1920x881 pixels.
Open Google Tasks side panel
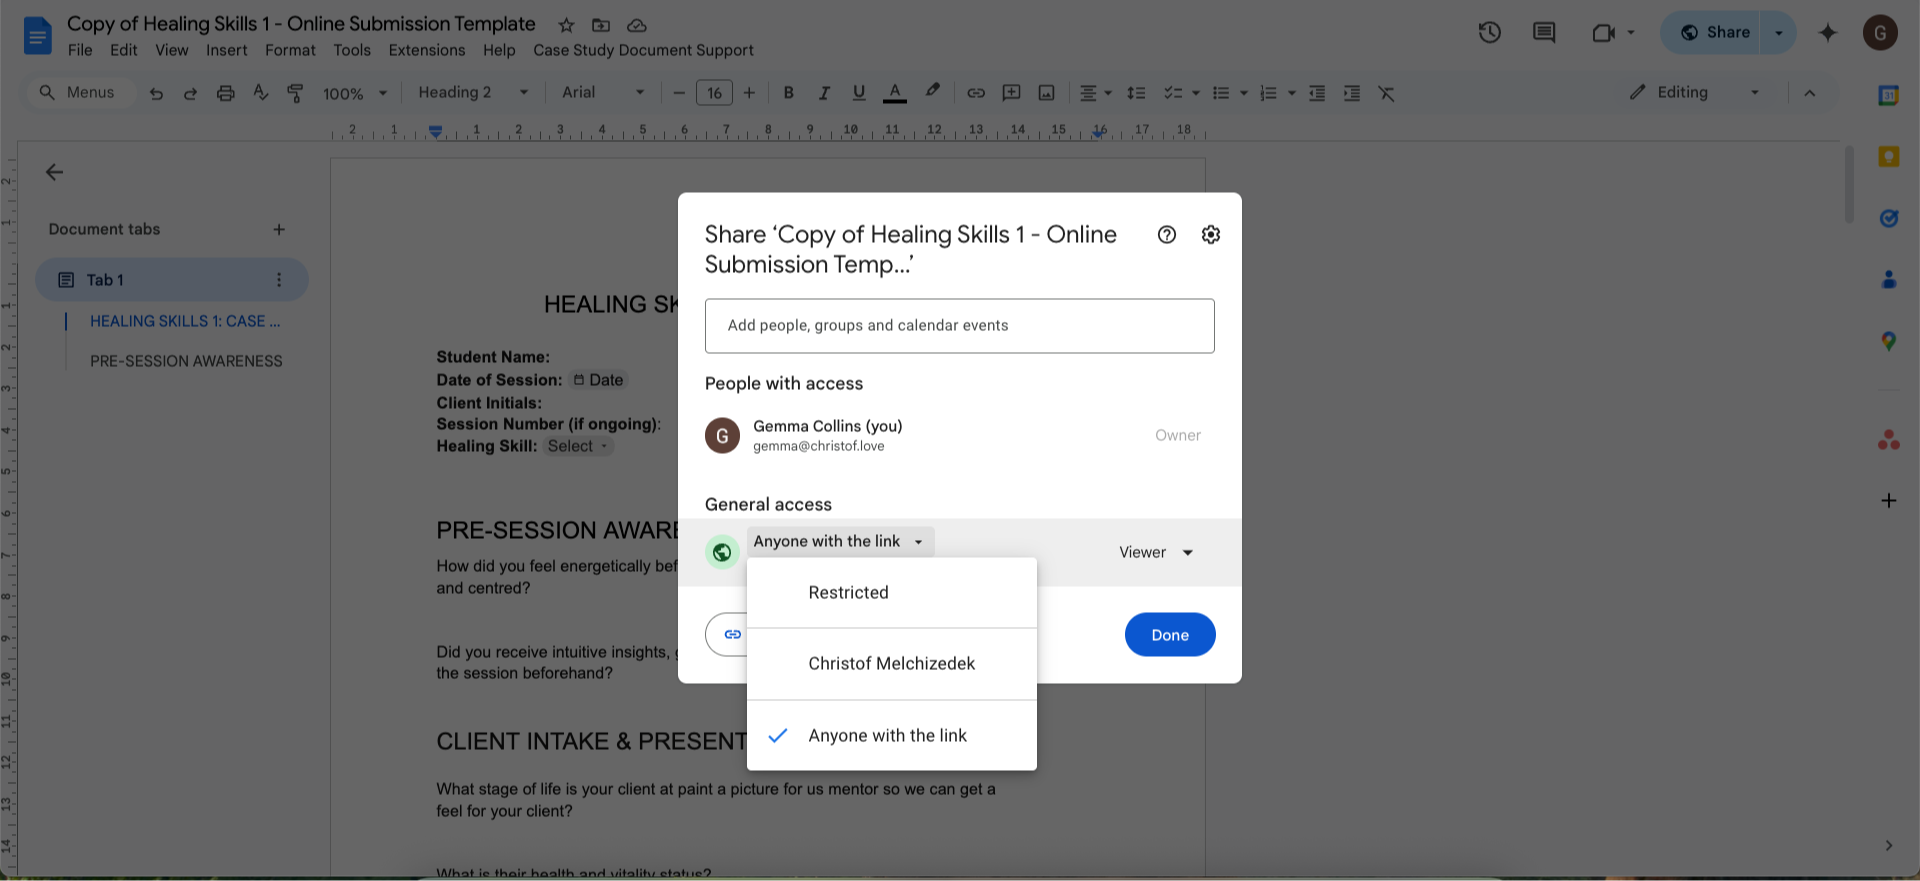[1889, 218]
